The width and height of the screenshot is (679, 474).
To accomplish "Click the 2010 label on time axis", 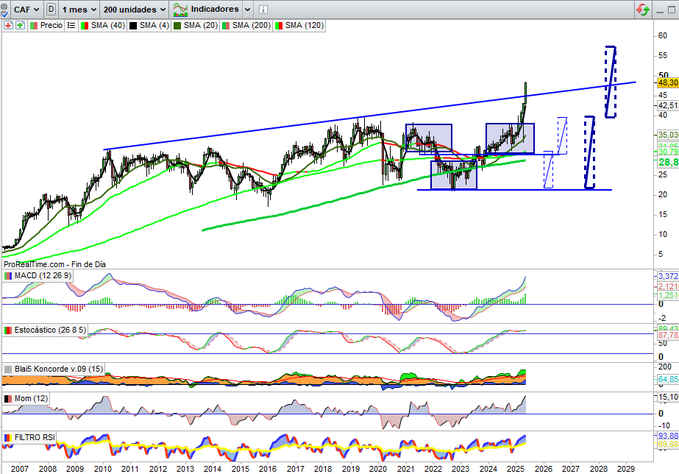I will click(x=103, y=469).
